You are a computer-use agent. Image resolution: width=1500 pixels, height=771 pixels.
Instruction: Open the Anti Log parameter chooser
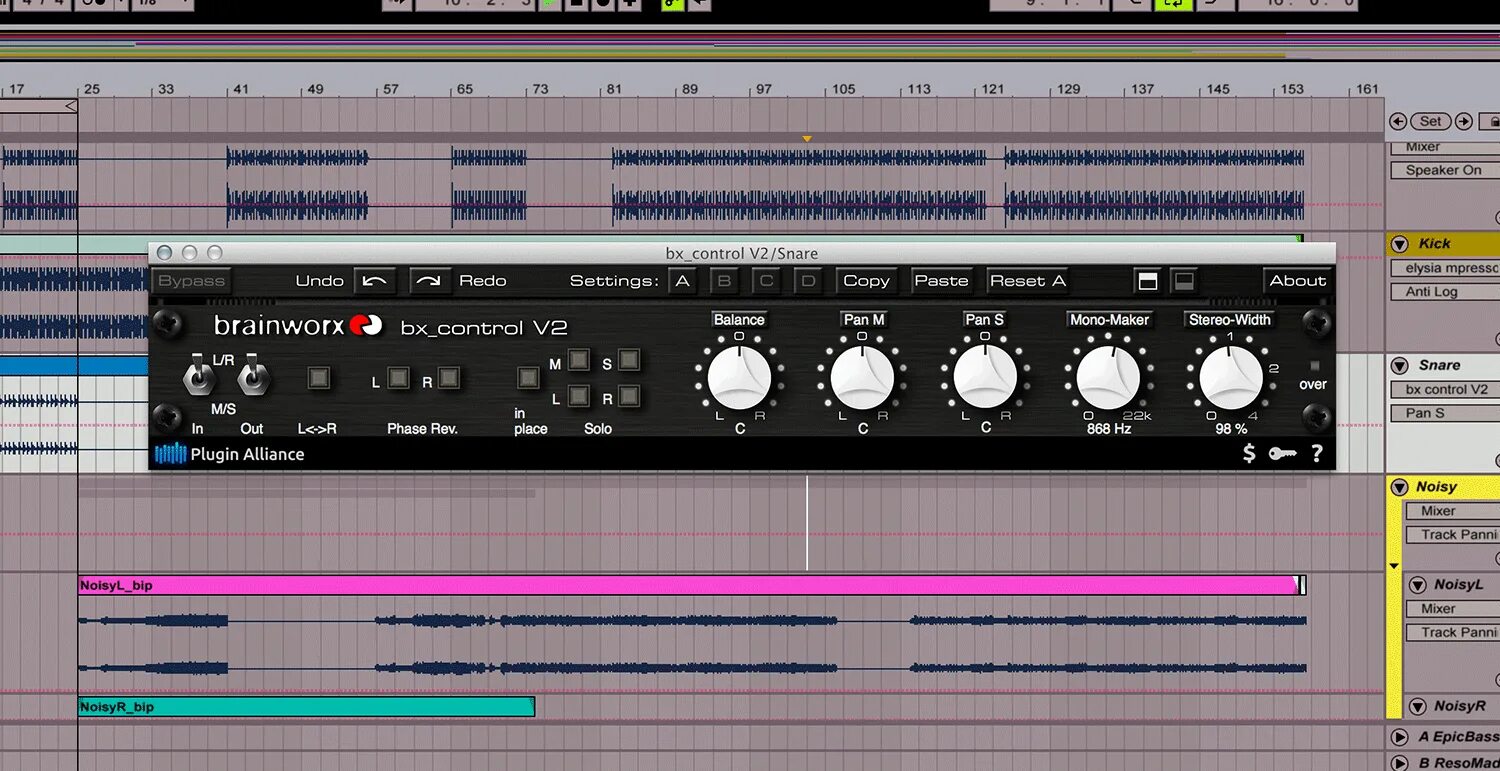pos(1445,292)
